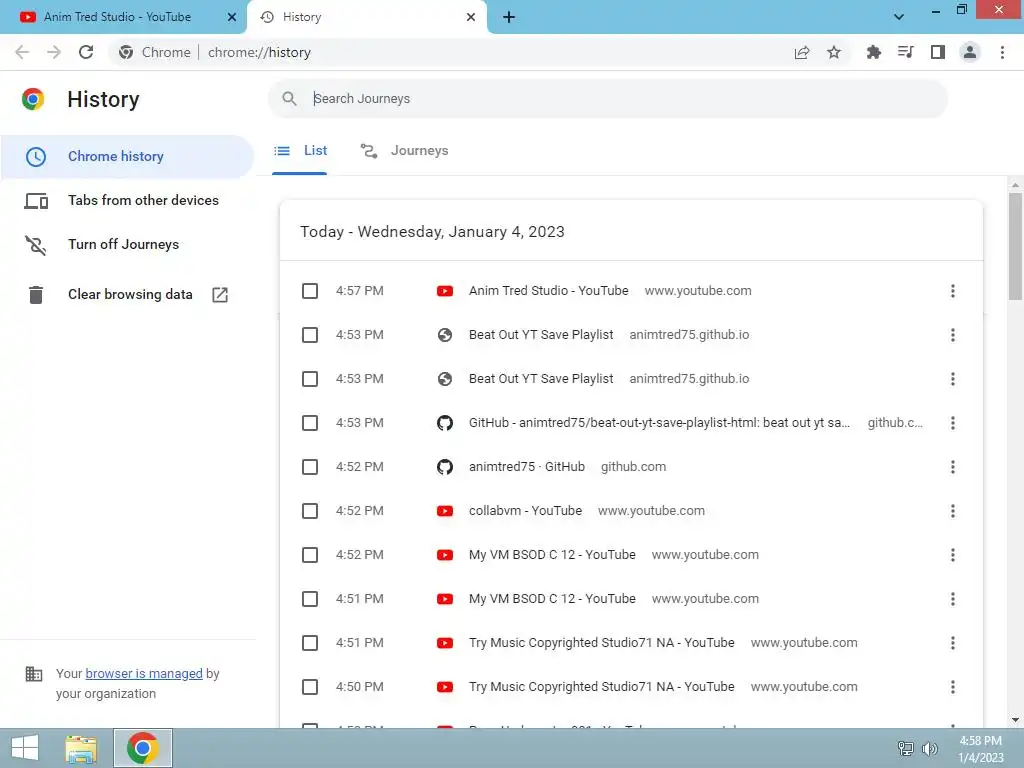
Task: Open File Explorer from the taskbar
Action: click(x=81, y=748)
